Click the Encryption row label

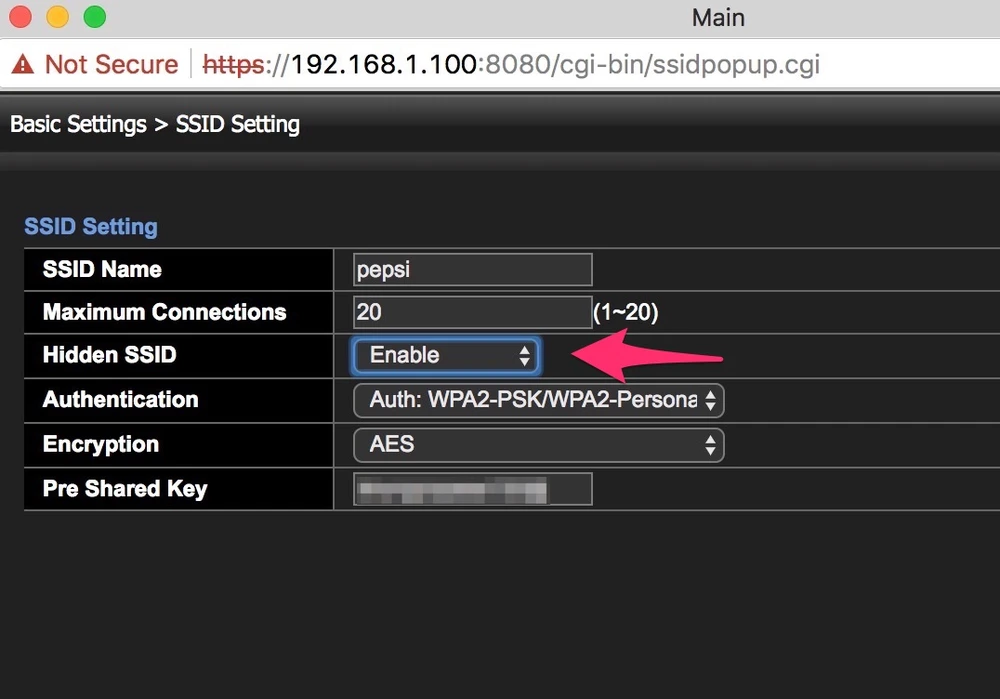pyautogui.click(x=100, y=444)
